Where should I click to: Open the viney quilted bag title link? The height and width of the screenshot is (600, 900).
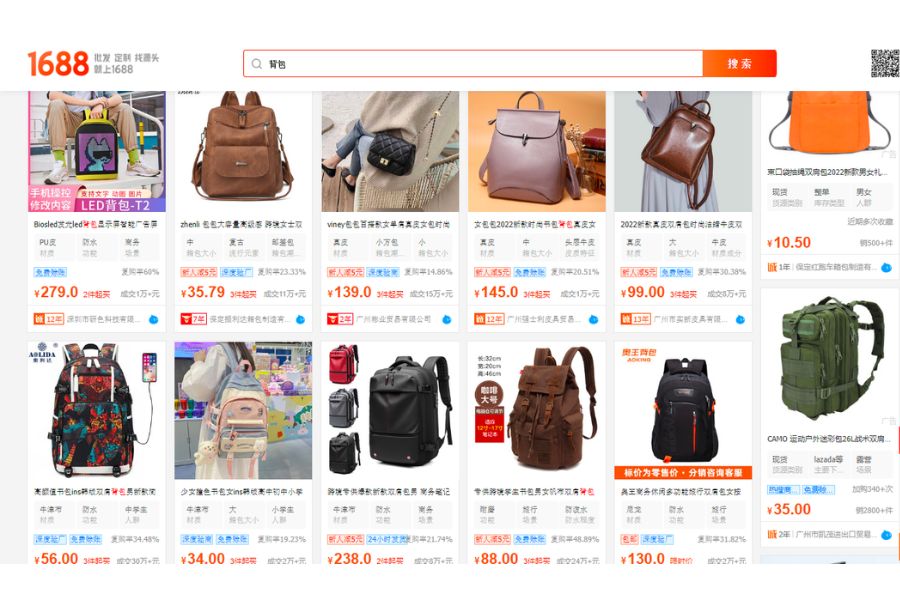[389, 224]
